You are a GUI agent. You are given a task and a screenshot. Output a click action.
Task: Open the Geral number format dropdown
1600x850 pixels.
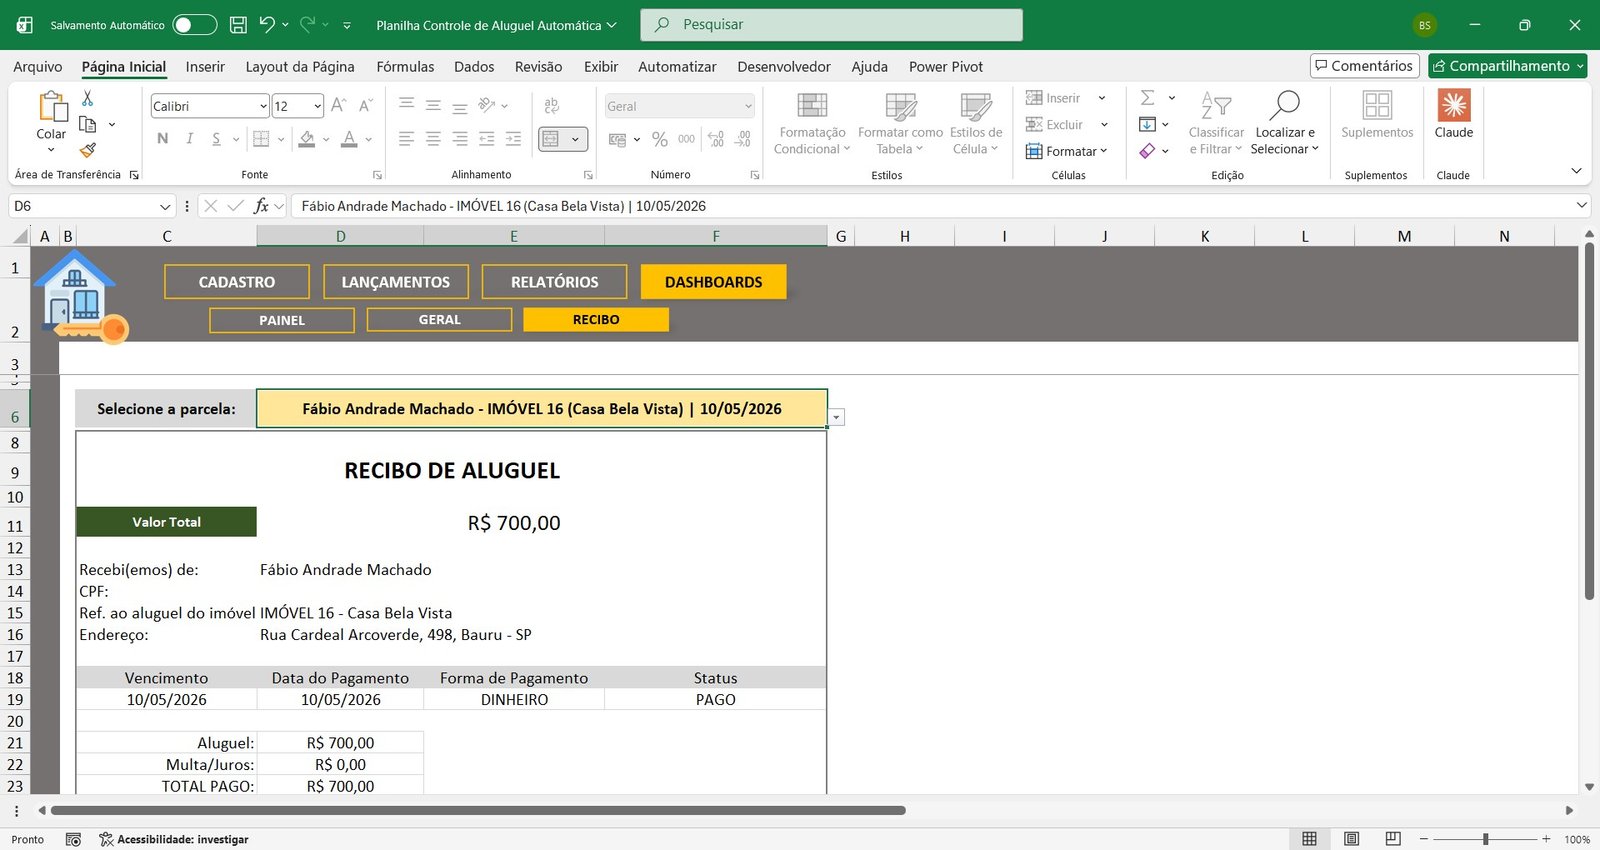coord(748,106)
